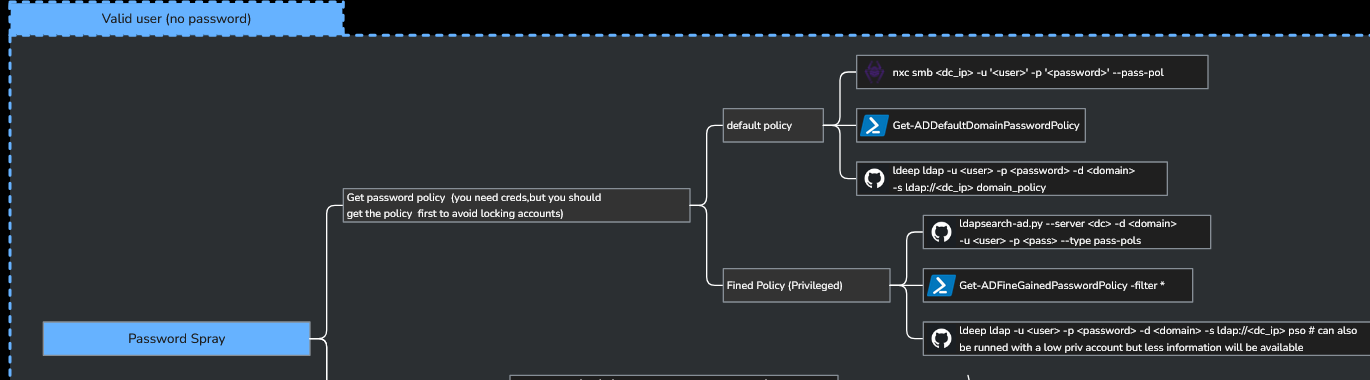
Task: Click GitHub icon beside ldapsearch-ad.py command
Action: tap(941, 232)
